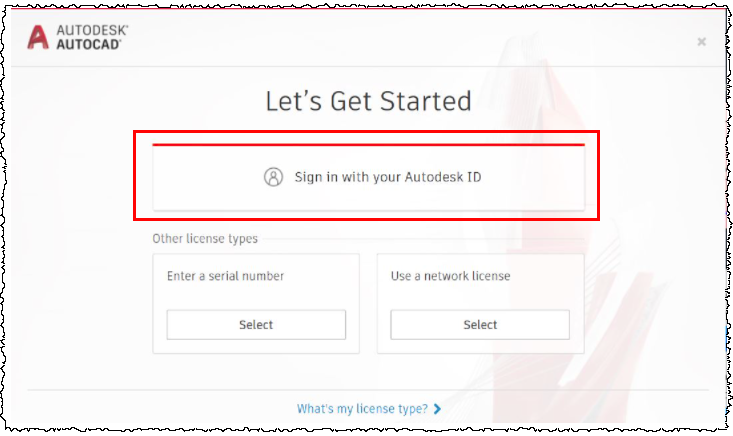Open the "What's my license type?" link
This screenshot has width=733, height=436.
tap(362, 409)
